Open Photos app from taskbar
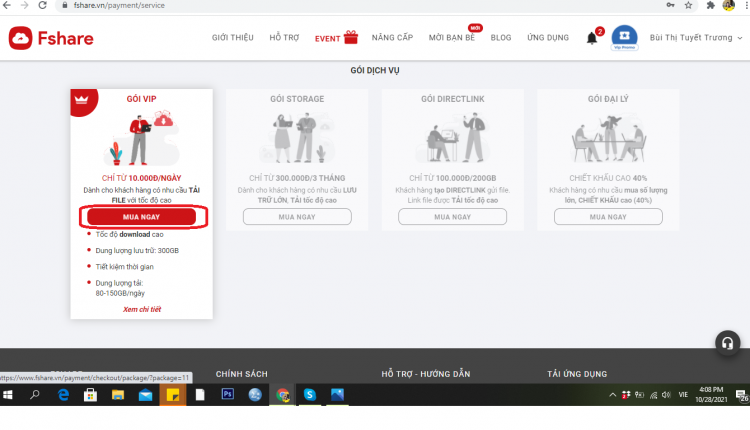750x430 pixels. [337, 395]
